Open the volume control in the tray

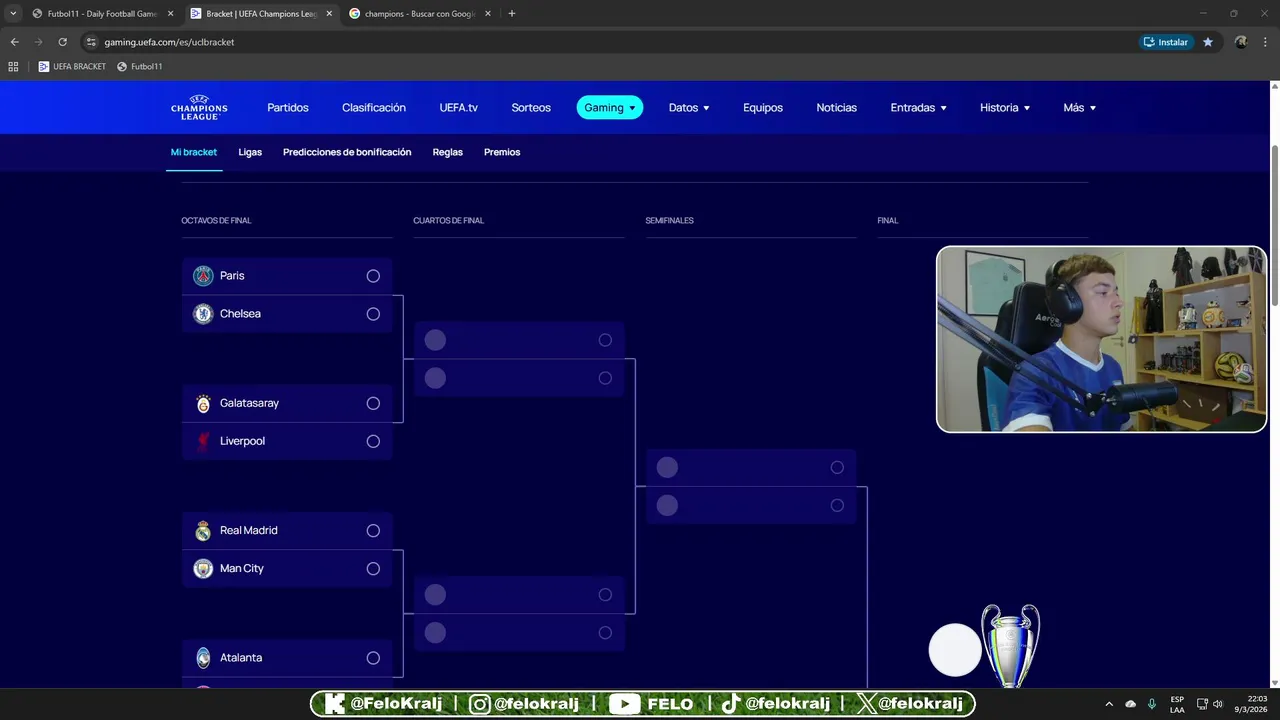(x=1218, y=704)
